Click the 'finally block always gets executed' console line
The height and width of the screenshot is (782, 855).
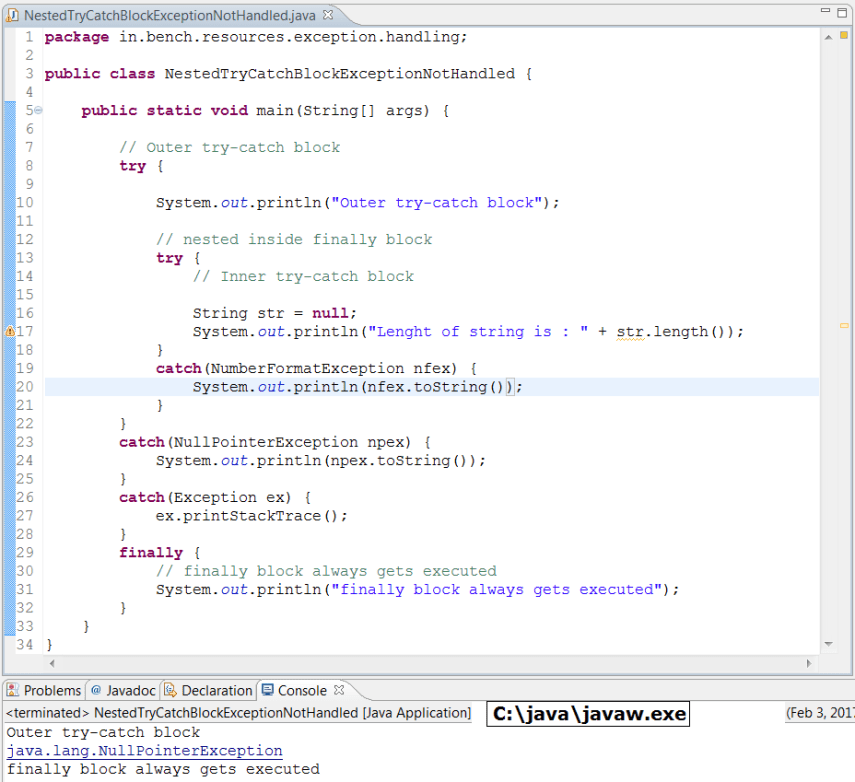point(163,769)
